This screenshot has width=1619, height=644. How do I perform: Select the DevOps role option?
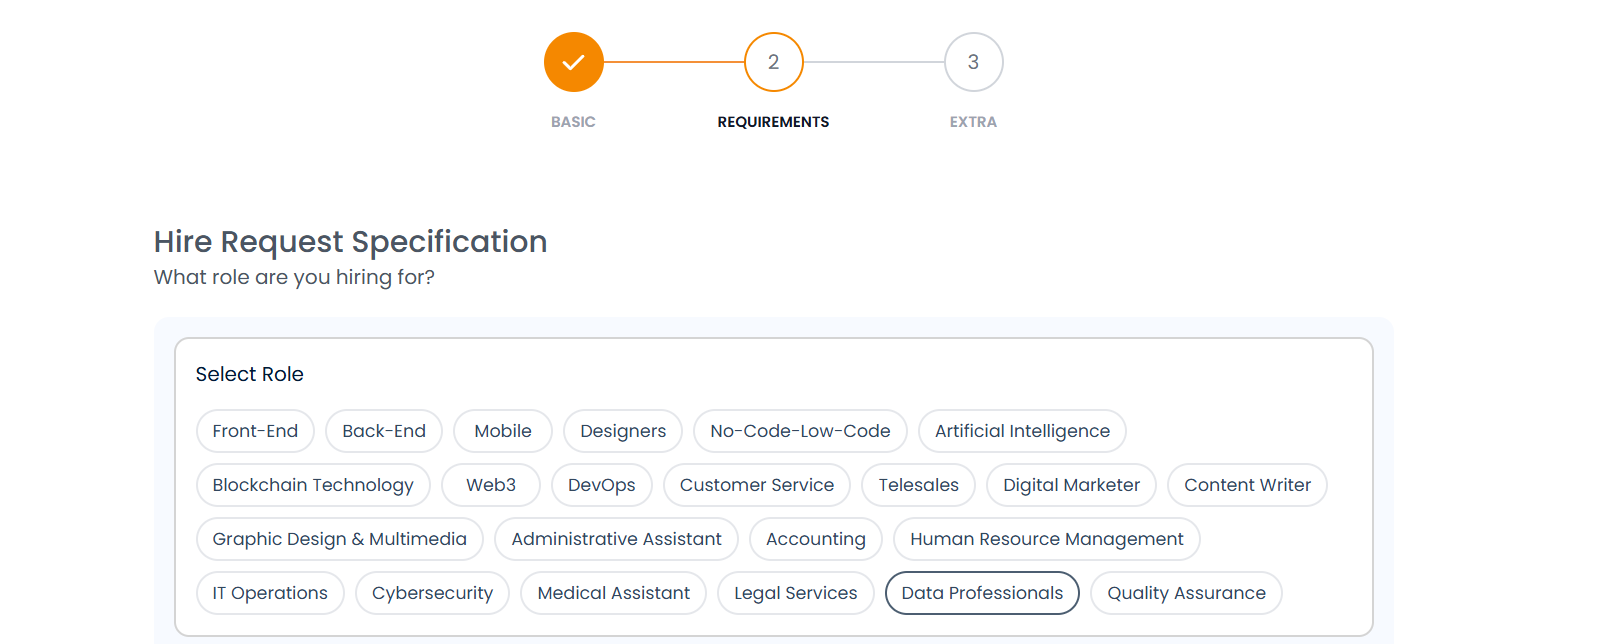(x=602, y=485)
